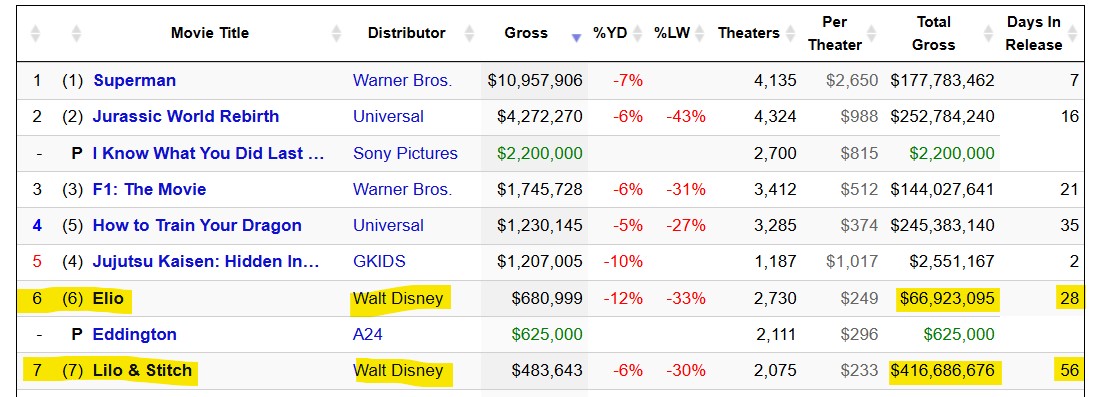Open F1: The Movie link

click(150, 189)
